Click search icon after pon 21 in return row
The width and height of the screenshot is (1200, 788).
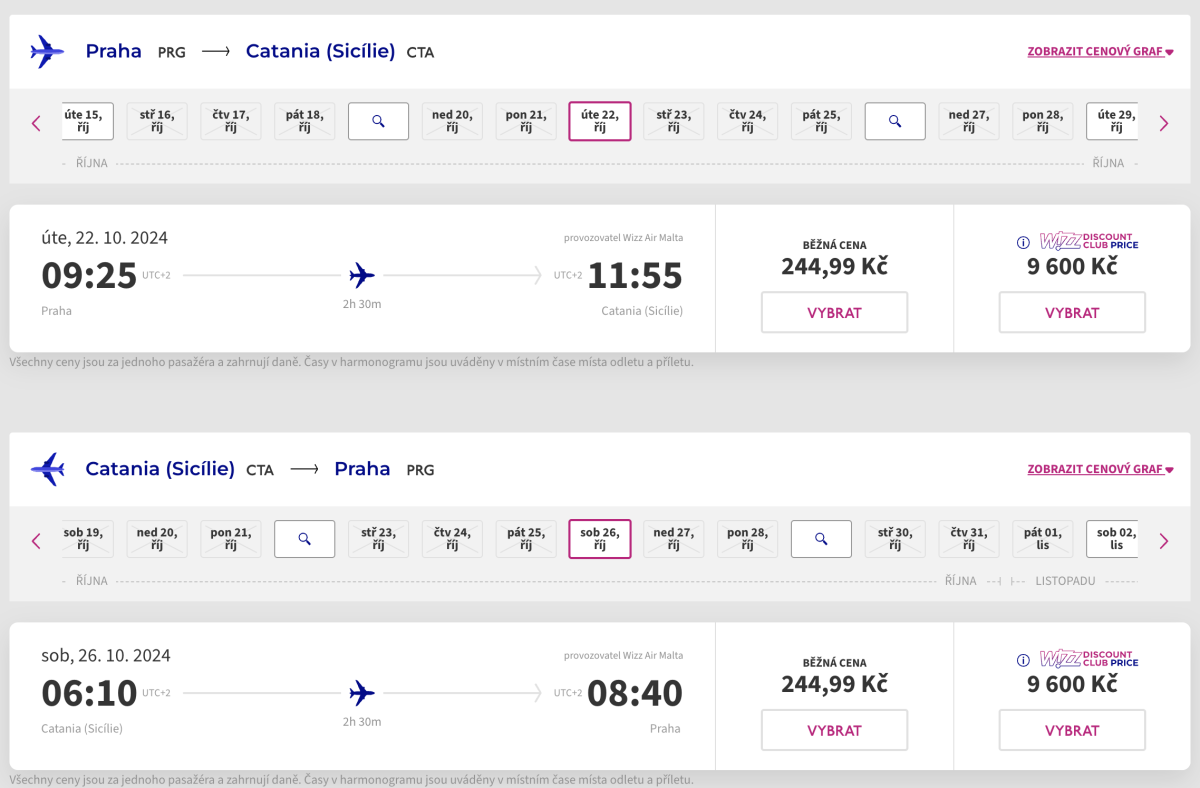pos(304,539)
